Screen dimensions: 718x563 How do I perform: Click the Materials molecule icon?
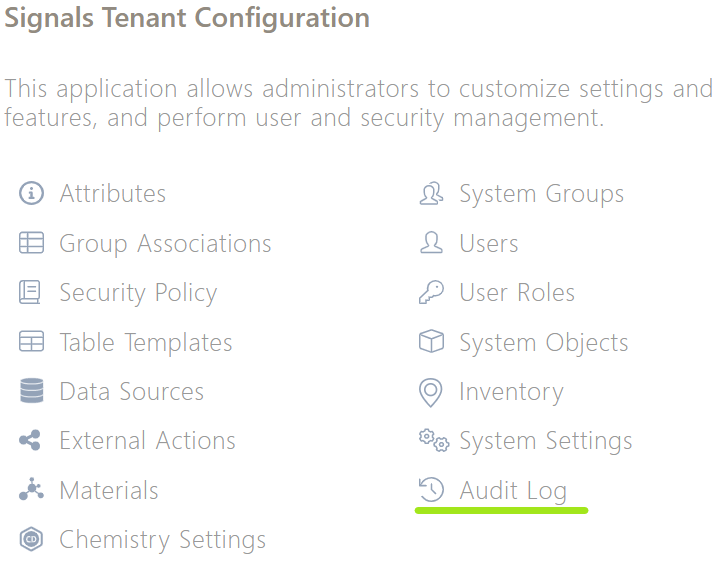tap(31, 489)
